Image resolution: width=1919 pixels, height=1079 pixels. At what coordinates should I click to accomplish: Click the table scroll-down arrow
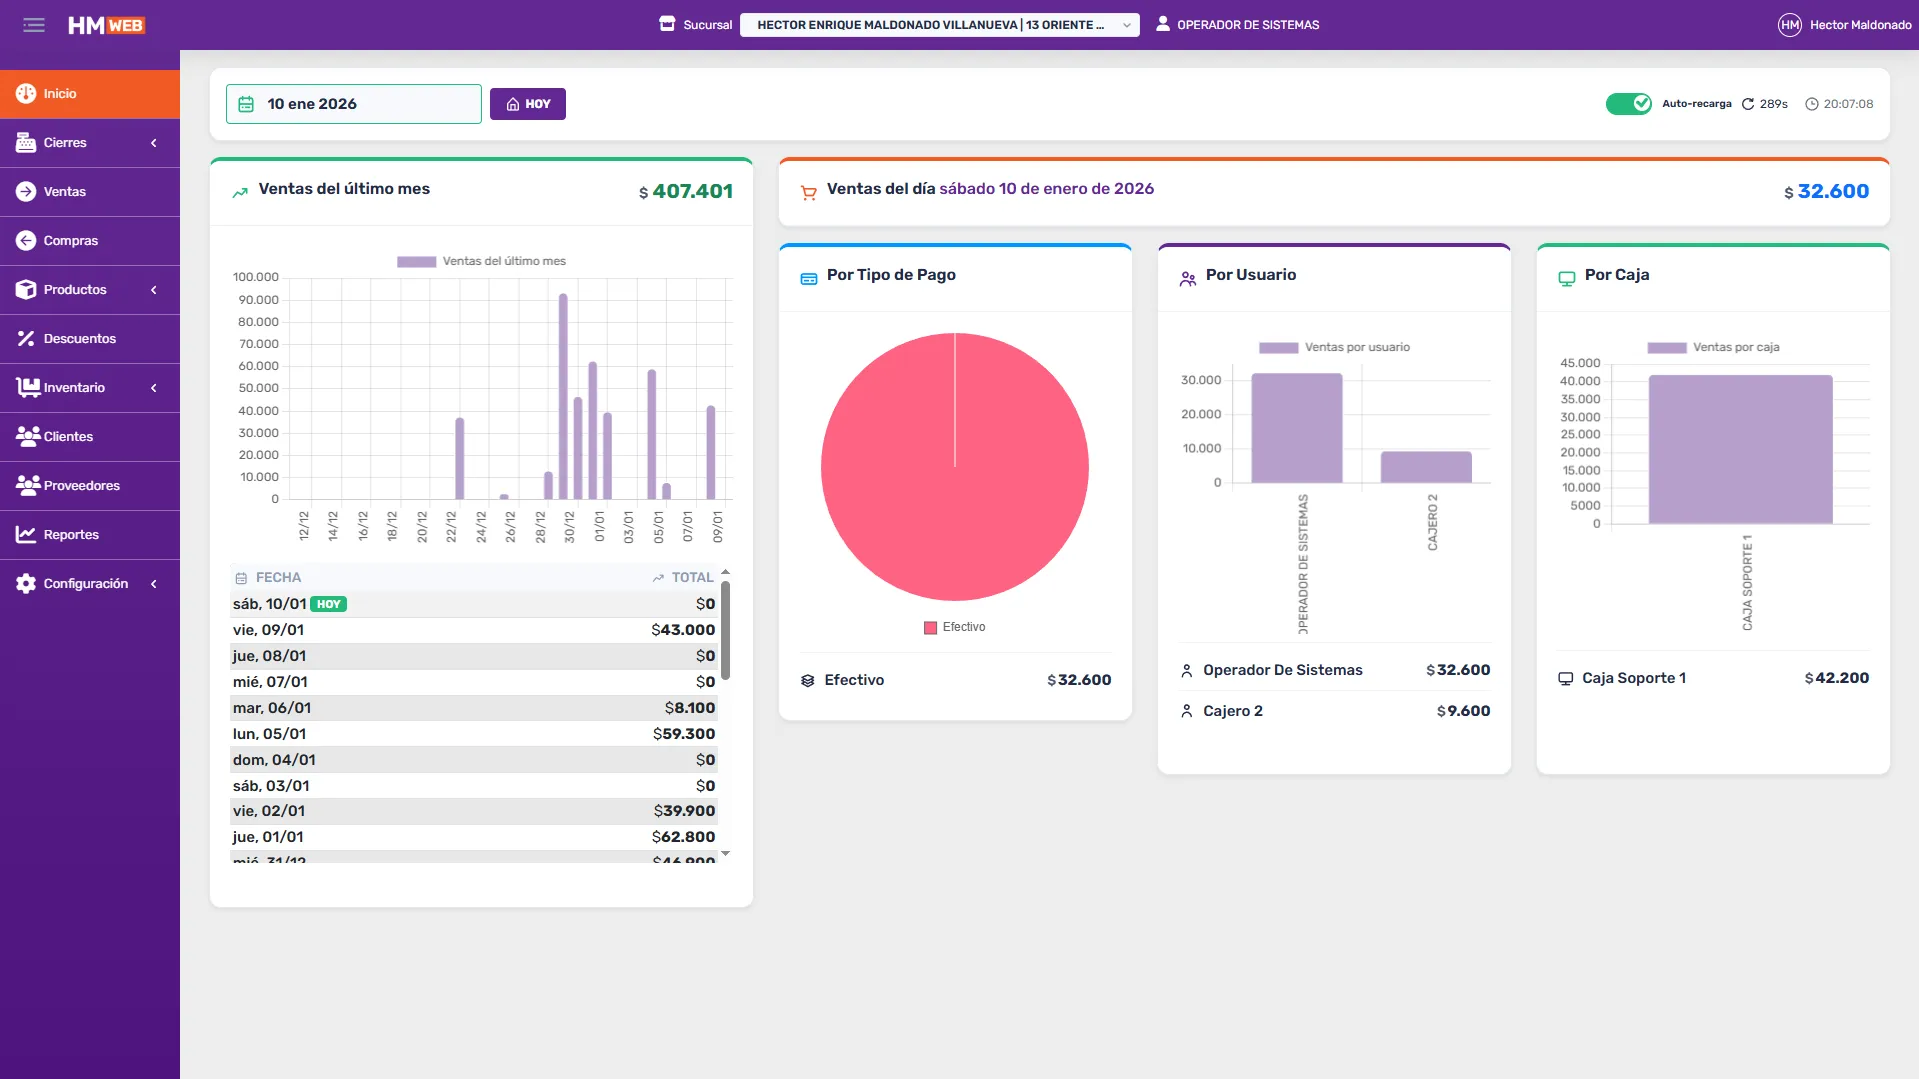(725, 854)
